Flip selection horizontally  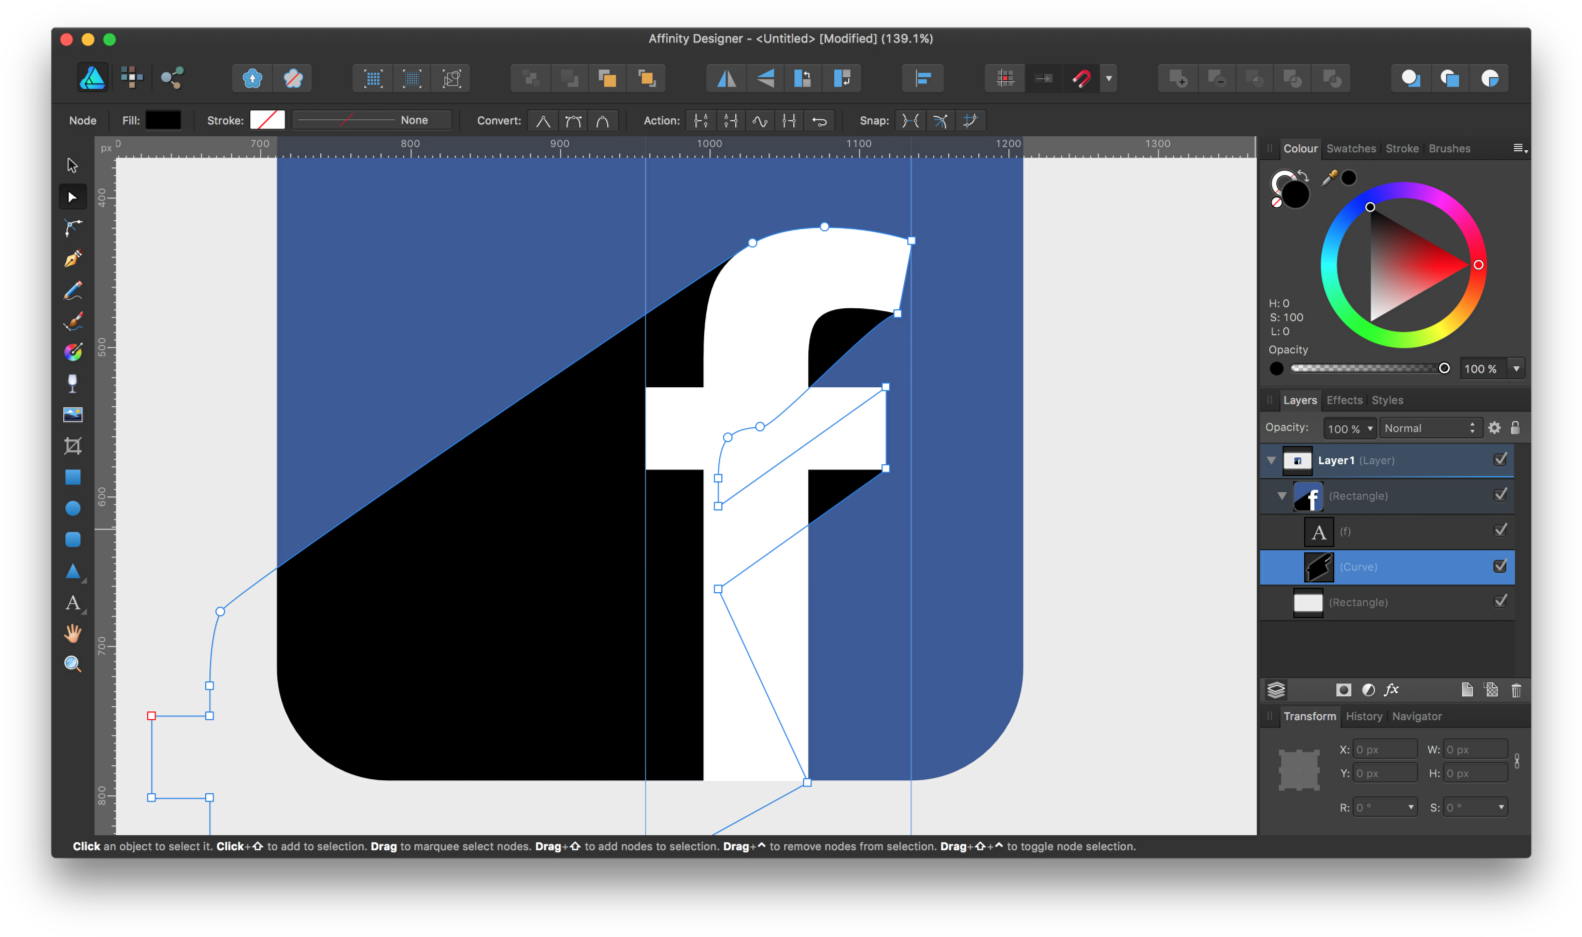click(x=726, y=78)
